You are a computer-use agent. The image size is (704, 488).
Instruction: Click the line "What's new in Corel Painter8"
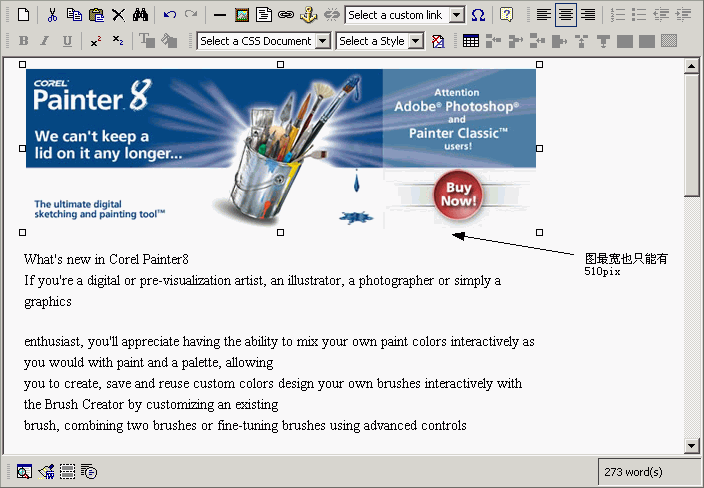[x=106, y=259]
